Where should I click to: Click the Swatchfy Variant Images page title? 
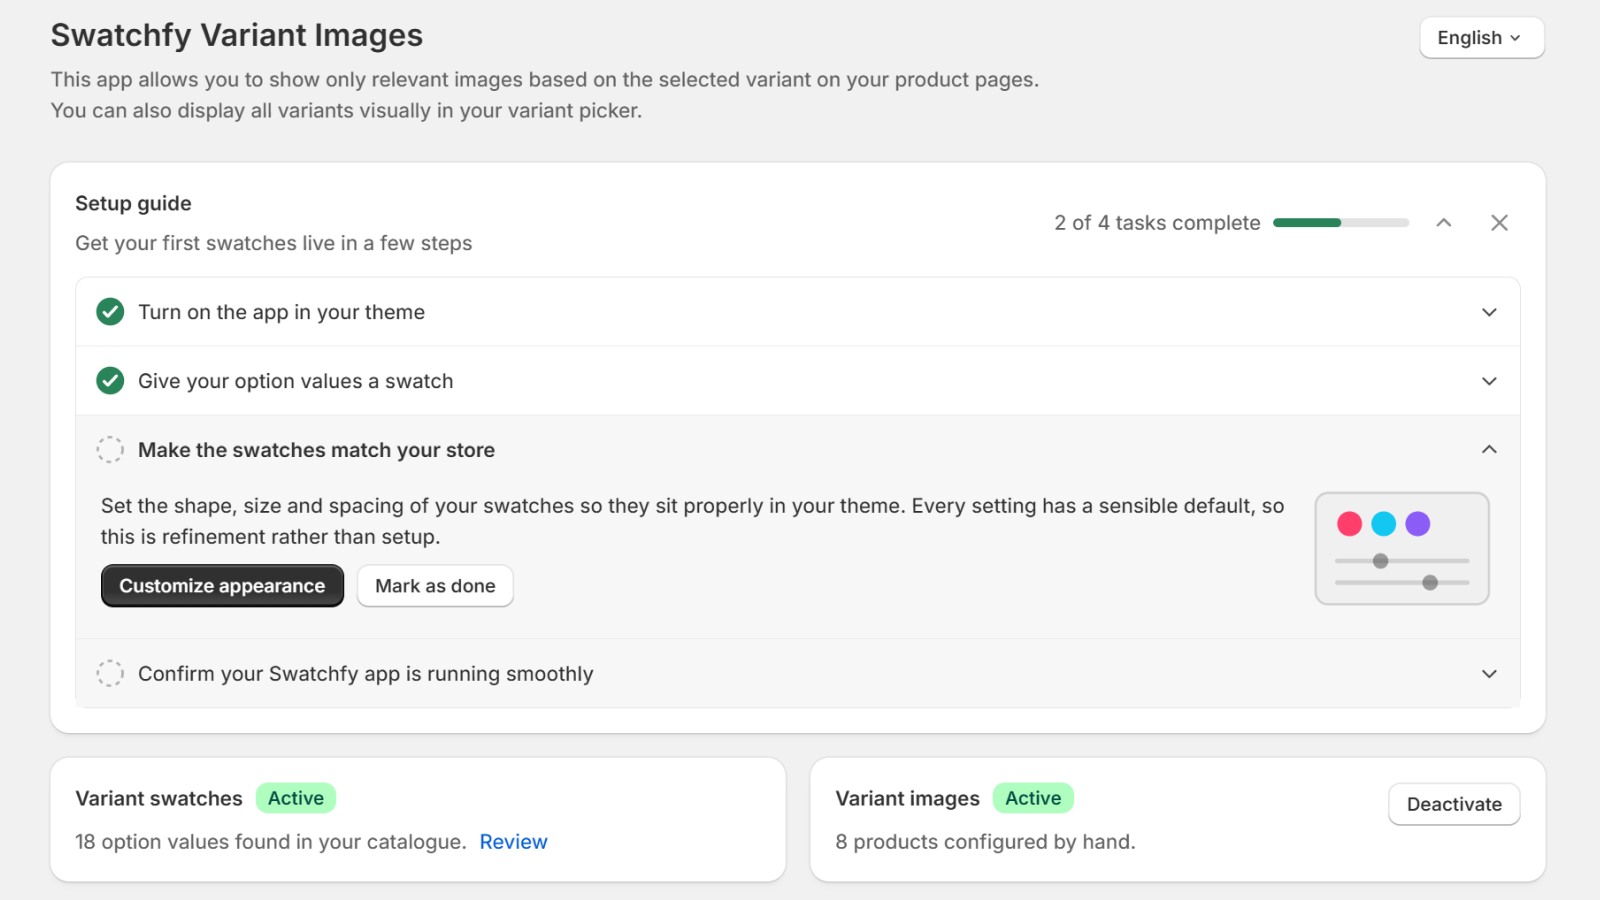(237, 35)
